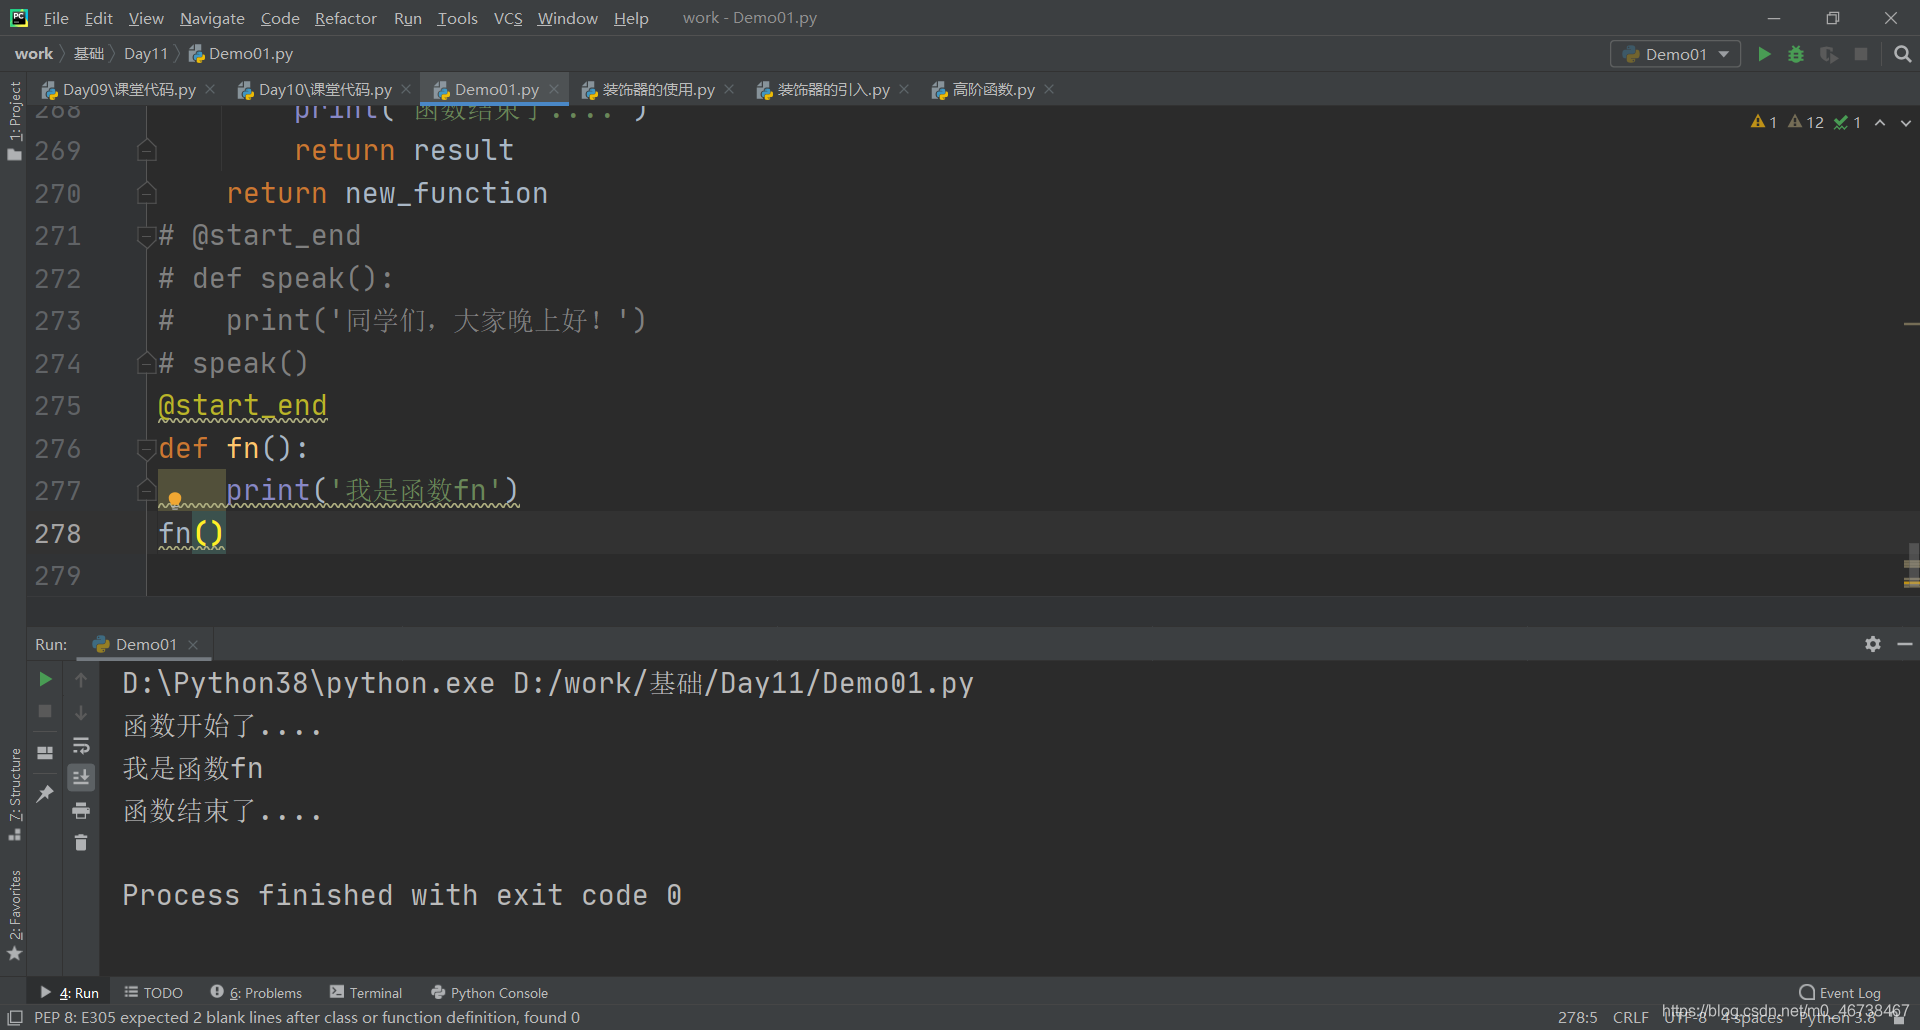Print the console output

81,810
